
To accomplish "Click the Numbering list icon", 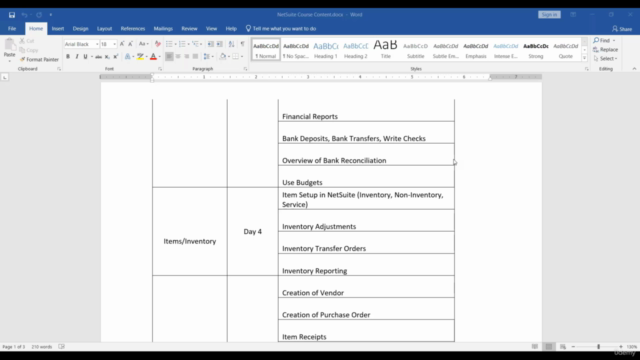I will [x=182, y=44].
